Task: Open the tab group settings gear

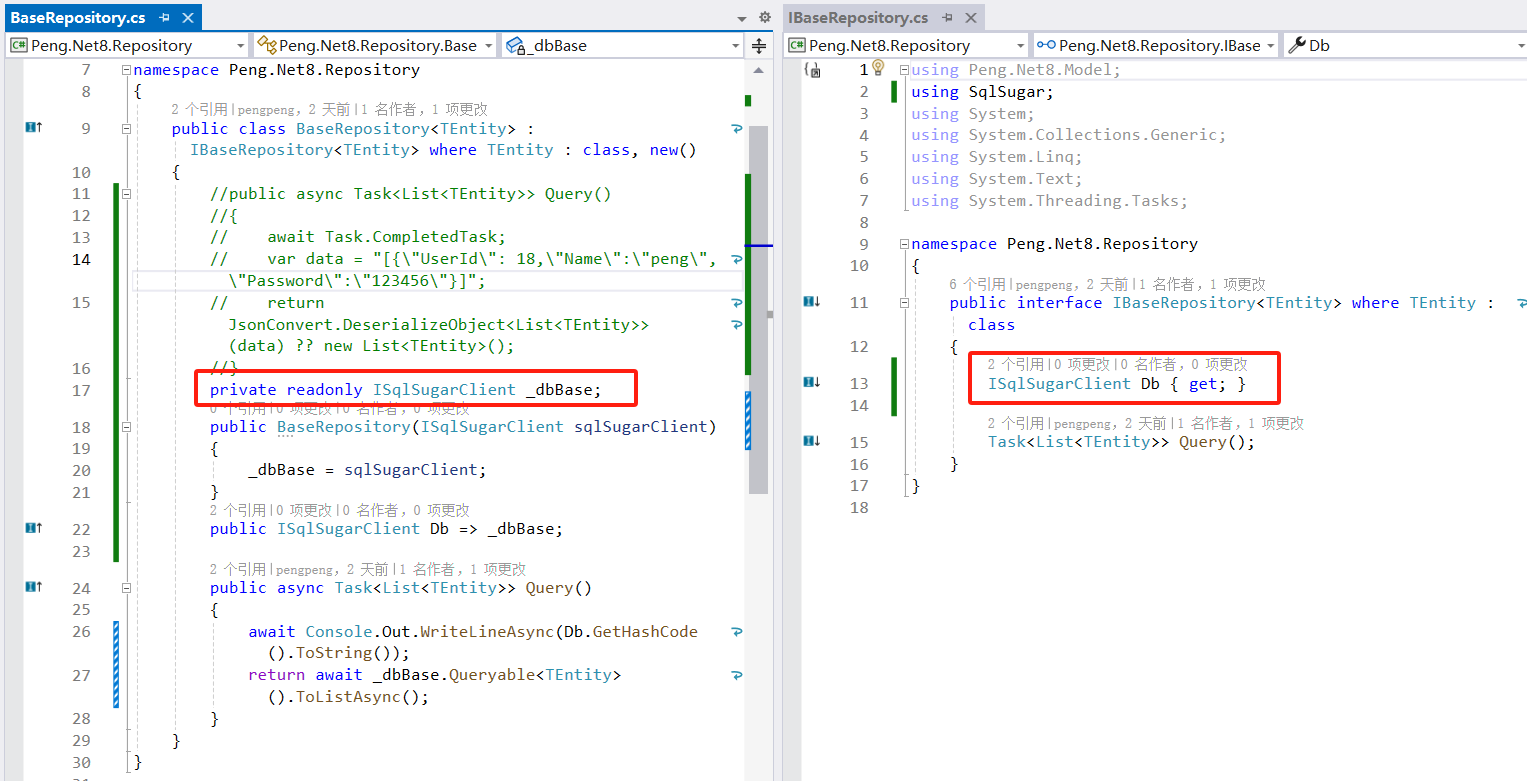Action: (765, 17)
